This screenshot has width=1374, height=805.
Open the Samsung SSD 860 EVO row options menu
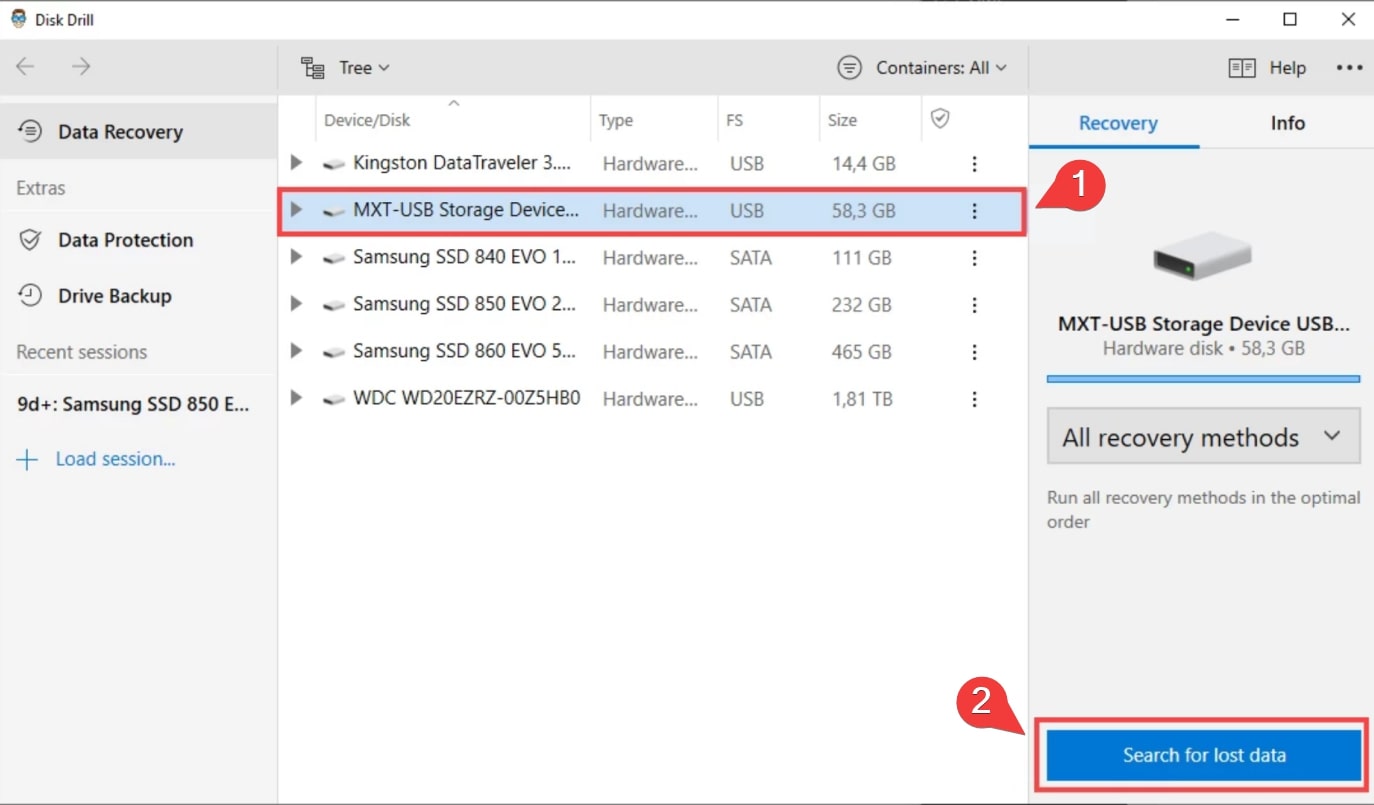(974, 352)
